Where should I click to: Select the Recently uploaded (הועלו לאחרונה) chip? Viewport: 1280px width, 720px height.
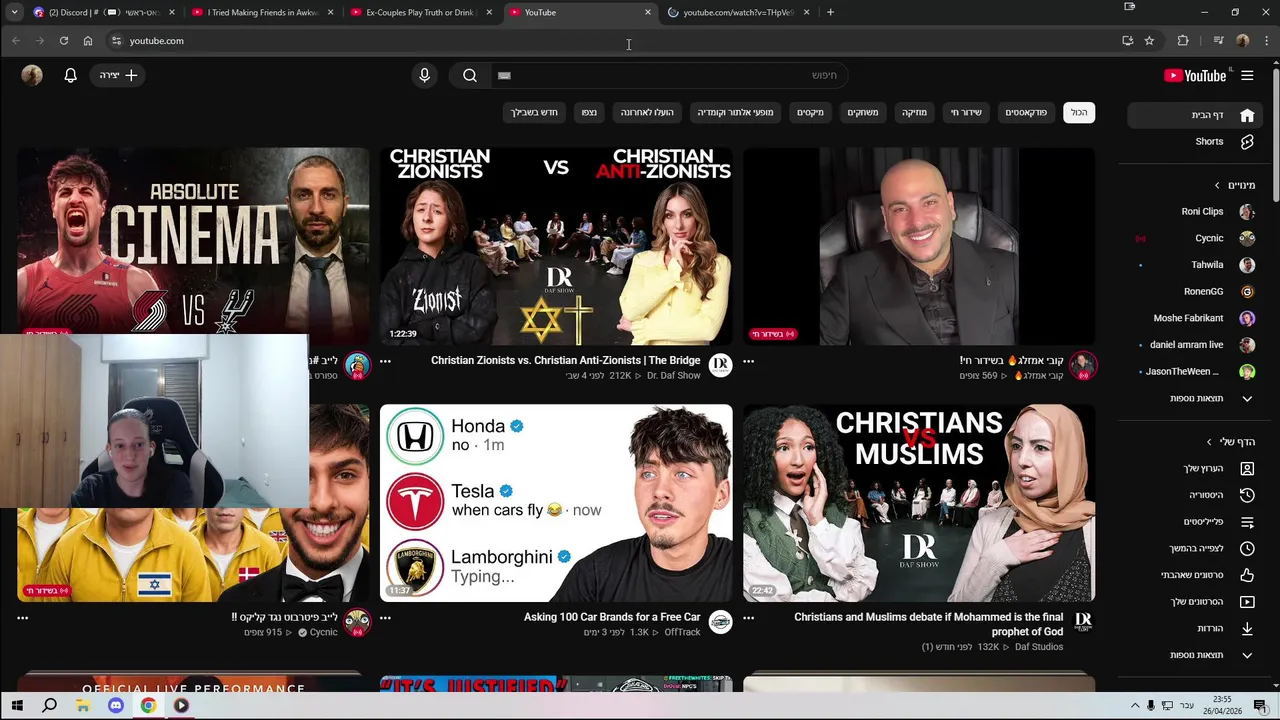pos(647,112)
